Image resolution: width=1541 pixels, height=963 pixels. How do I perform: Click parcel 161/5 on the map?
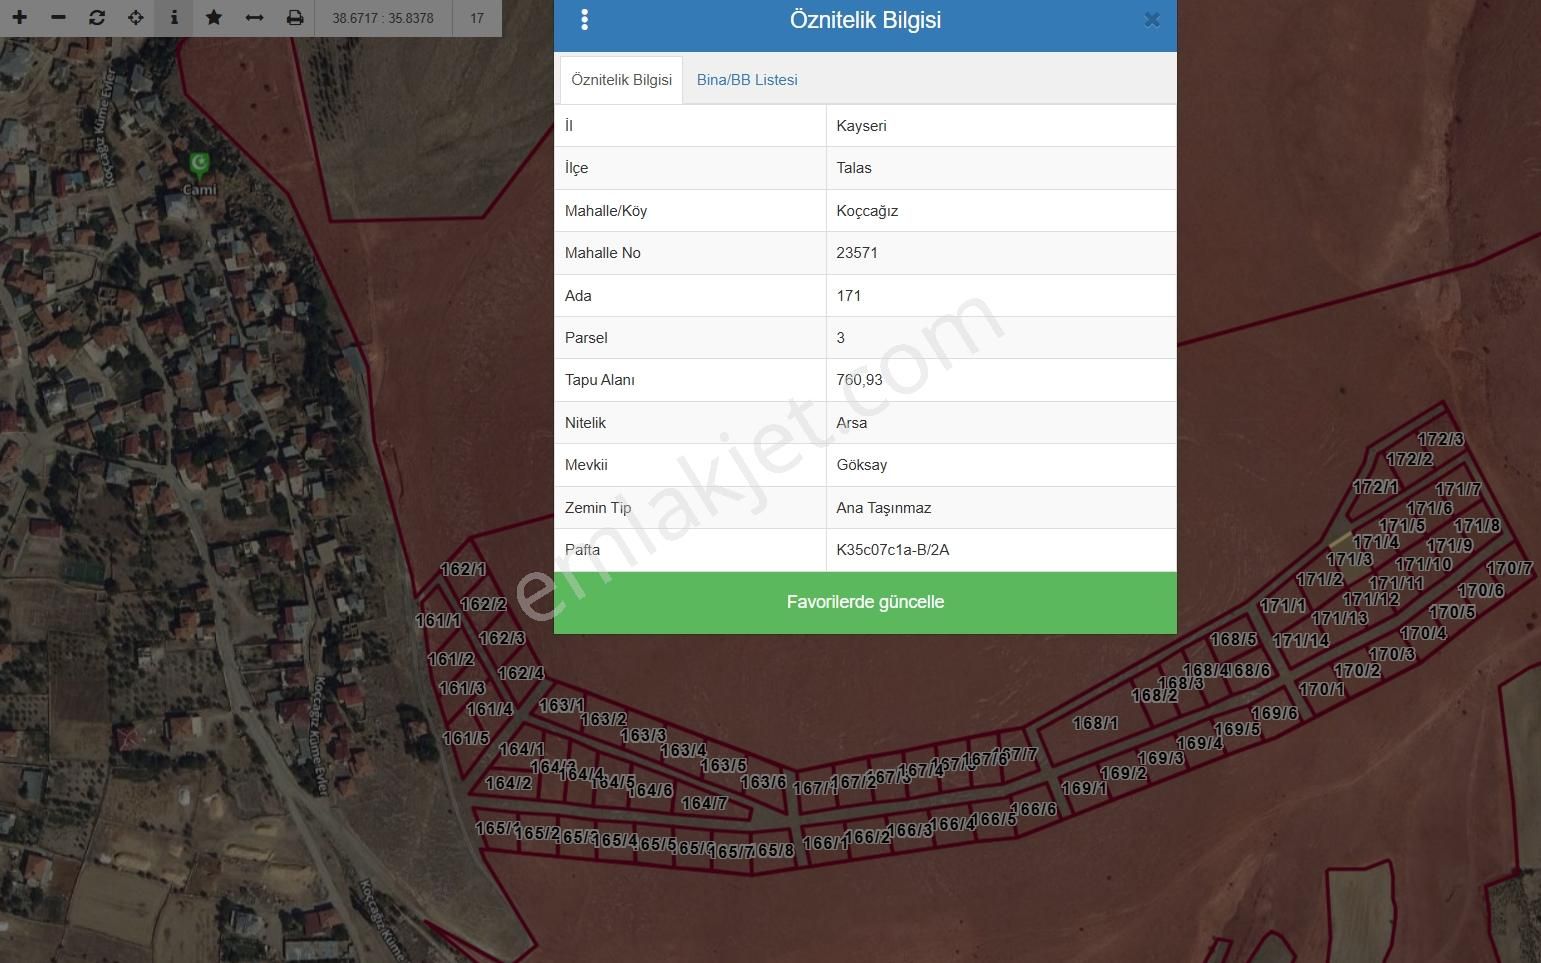click(466, 738)
